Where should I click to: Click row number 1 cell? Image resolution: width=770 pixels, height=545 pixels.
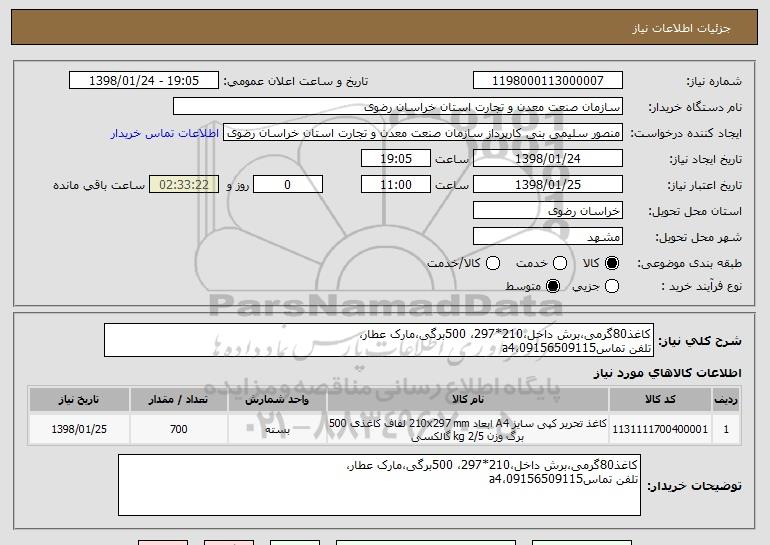click(x=726, y=429)
